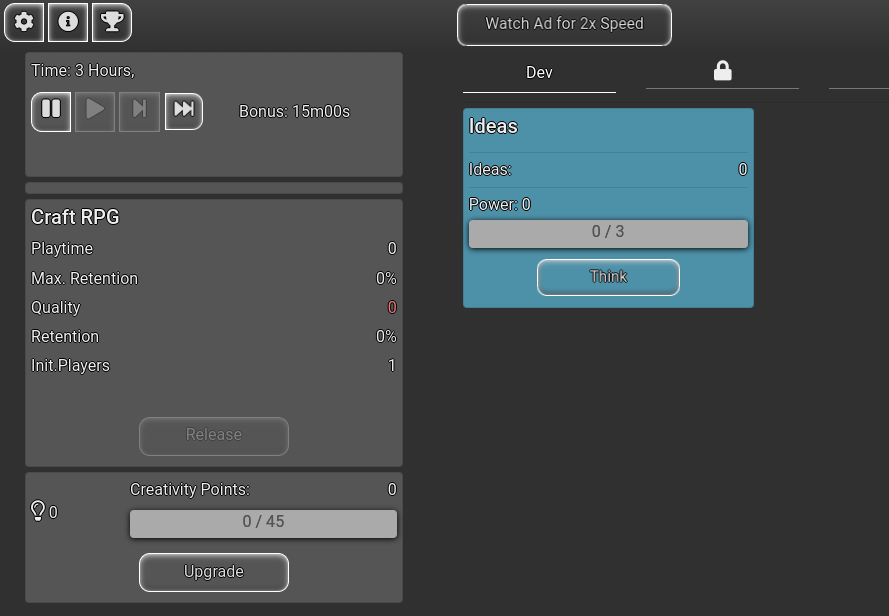Click the red Quality value
The image size is (889, 616).
click(x=392, y=308)
